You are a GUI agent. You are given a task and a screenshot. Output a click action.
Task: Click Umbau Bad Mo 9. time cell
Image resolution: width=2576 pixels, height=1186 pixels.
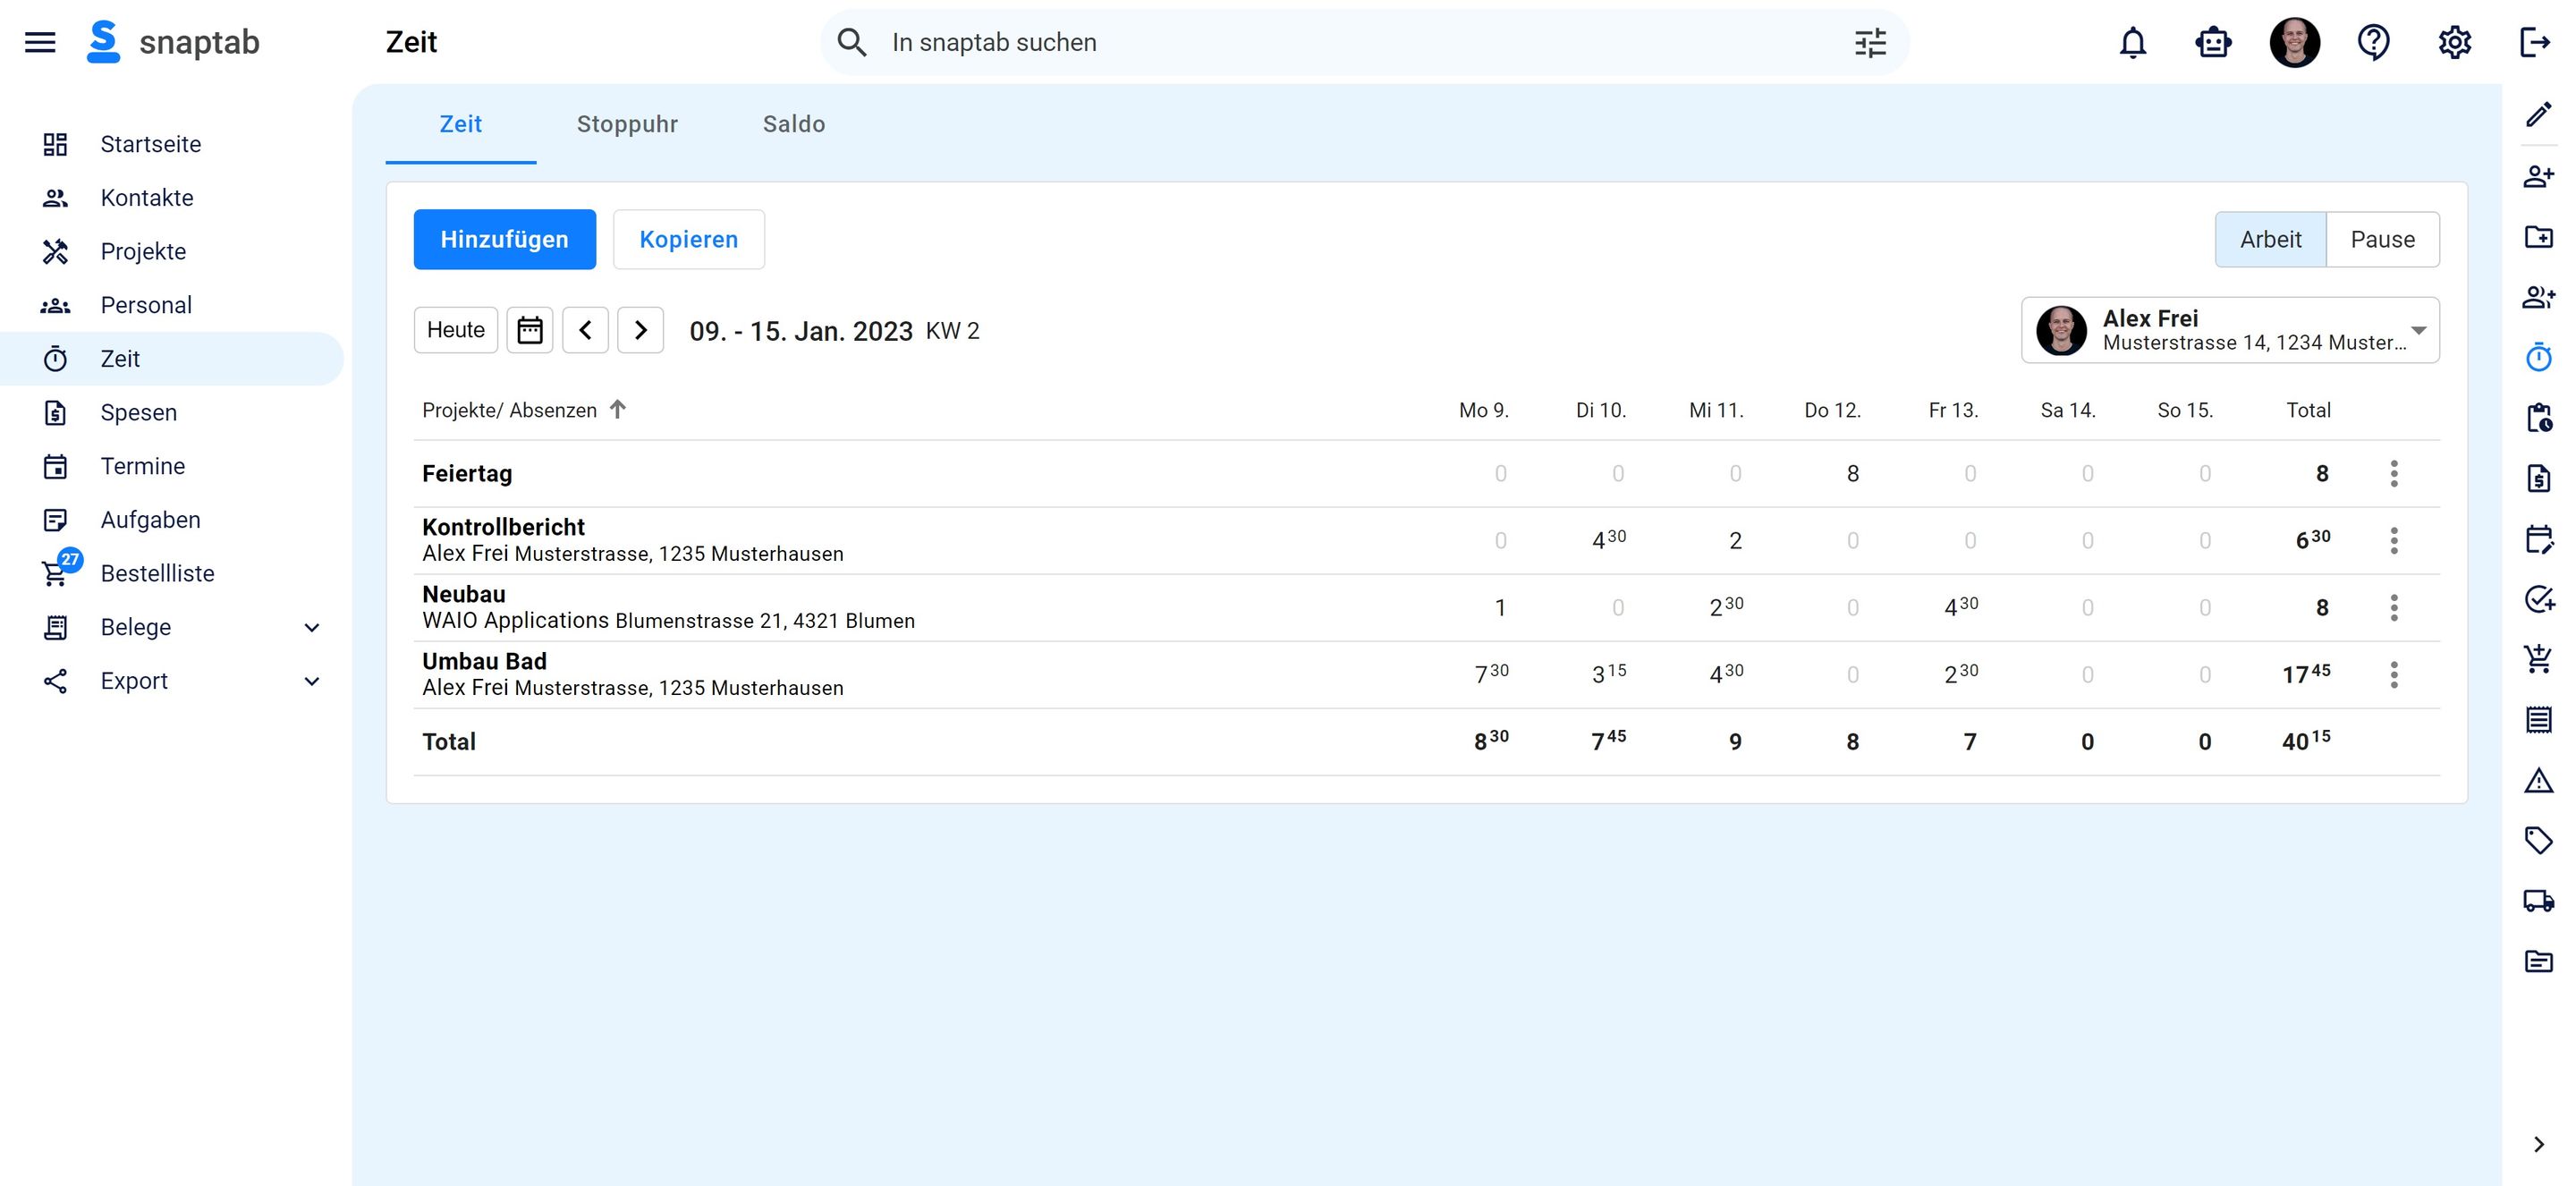point(1491,674)
